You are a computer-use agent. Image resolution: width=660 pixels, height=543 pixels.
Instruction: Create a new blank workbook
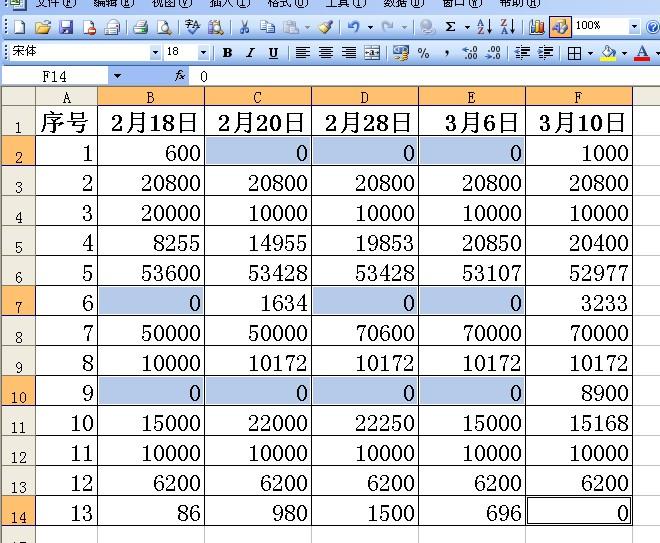pos(19,27)
